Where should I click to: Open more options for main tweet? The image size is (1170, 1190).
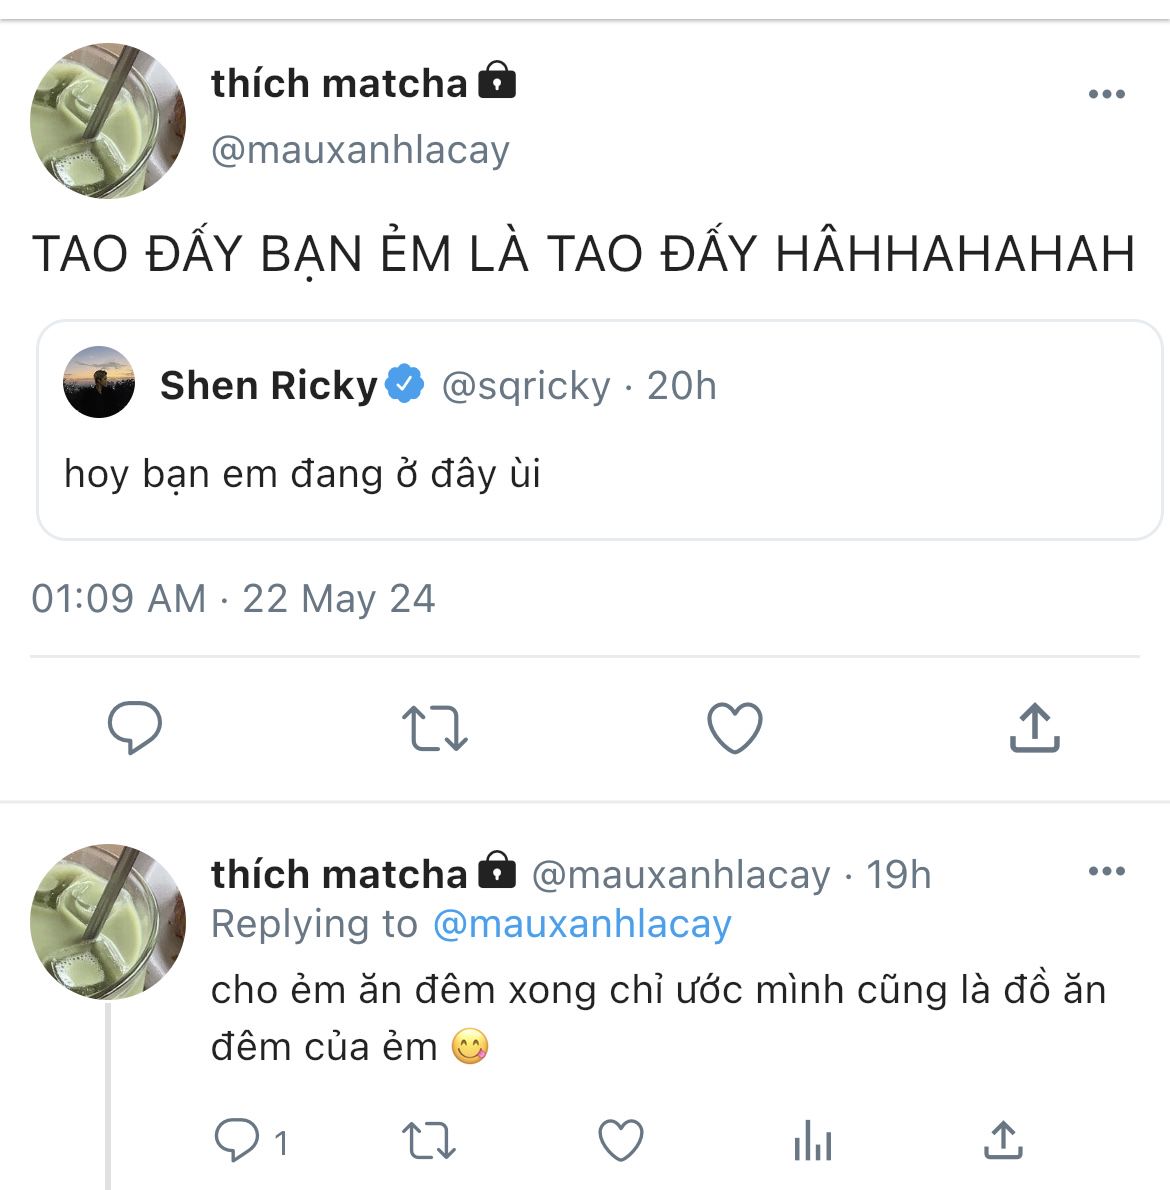point(1106,94)
